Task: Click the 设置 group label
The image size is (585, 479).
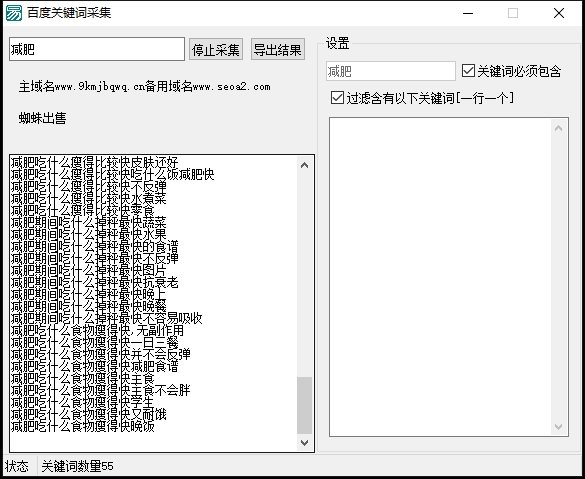Action: (338, 43)
